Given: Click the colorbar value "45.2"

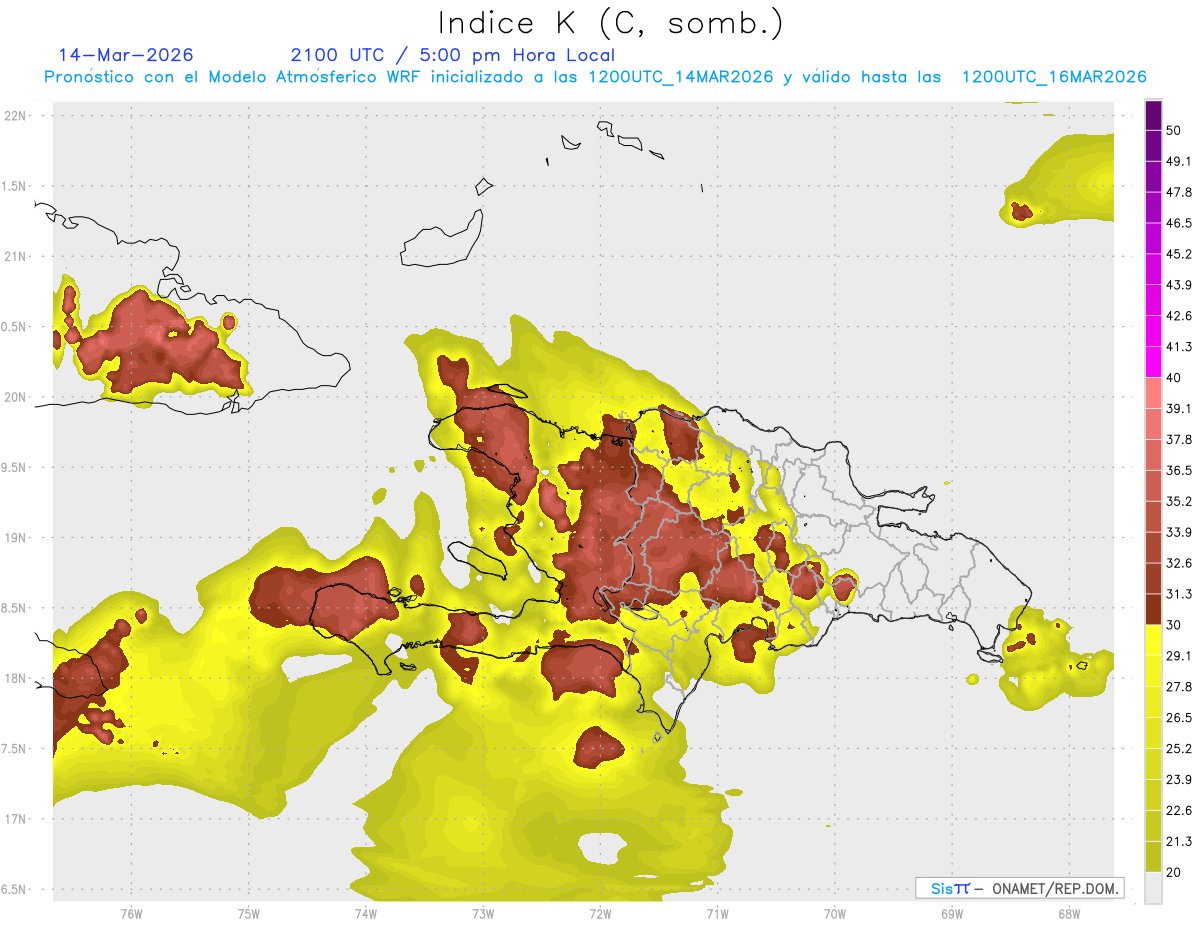Looking at the screenshot, I should coord(1179,254).
